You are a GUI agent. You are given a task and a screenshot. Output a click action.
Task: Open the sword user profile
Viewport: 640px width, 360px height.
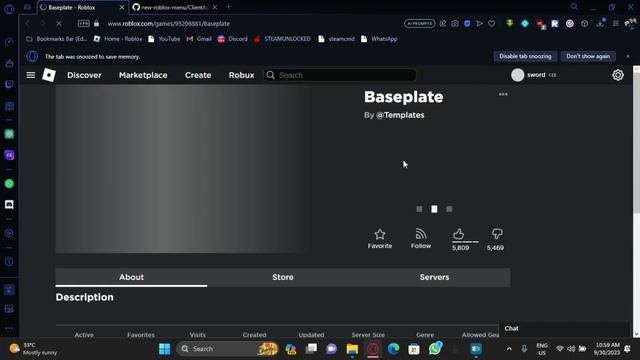click(533, 75)
